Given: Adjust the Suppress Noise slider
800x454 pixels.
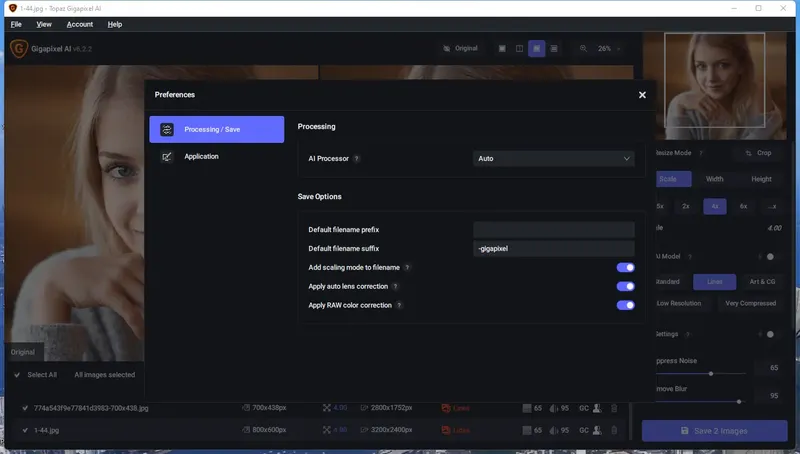Looking at the screenshot, I should coord(711,373).
